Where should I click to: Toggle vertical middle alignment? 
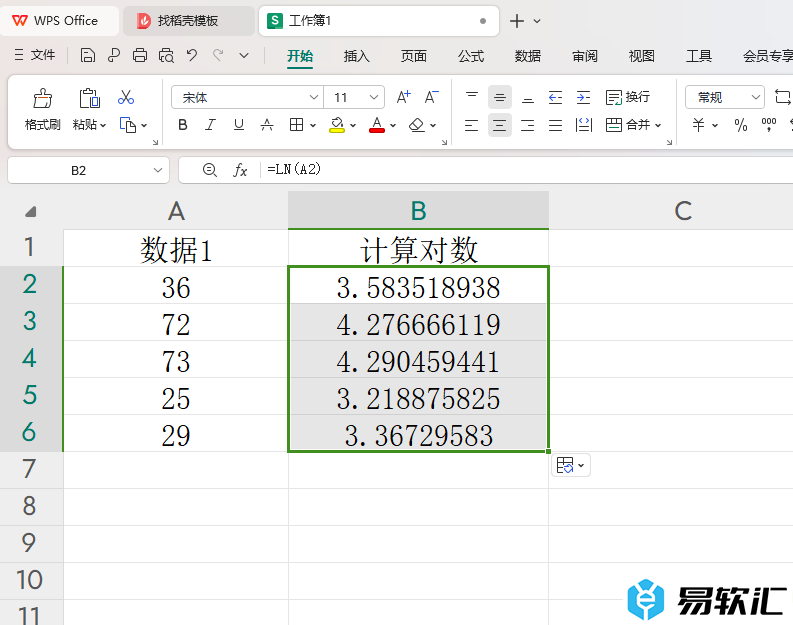click(500, 97)
